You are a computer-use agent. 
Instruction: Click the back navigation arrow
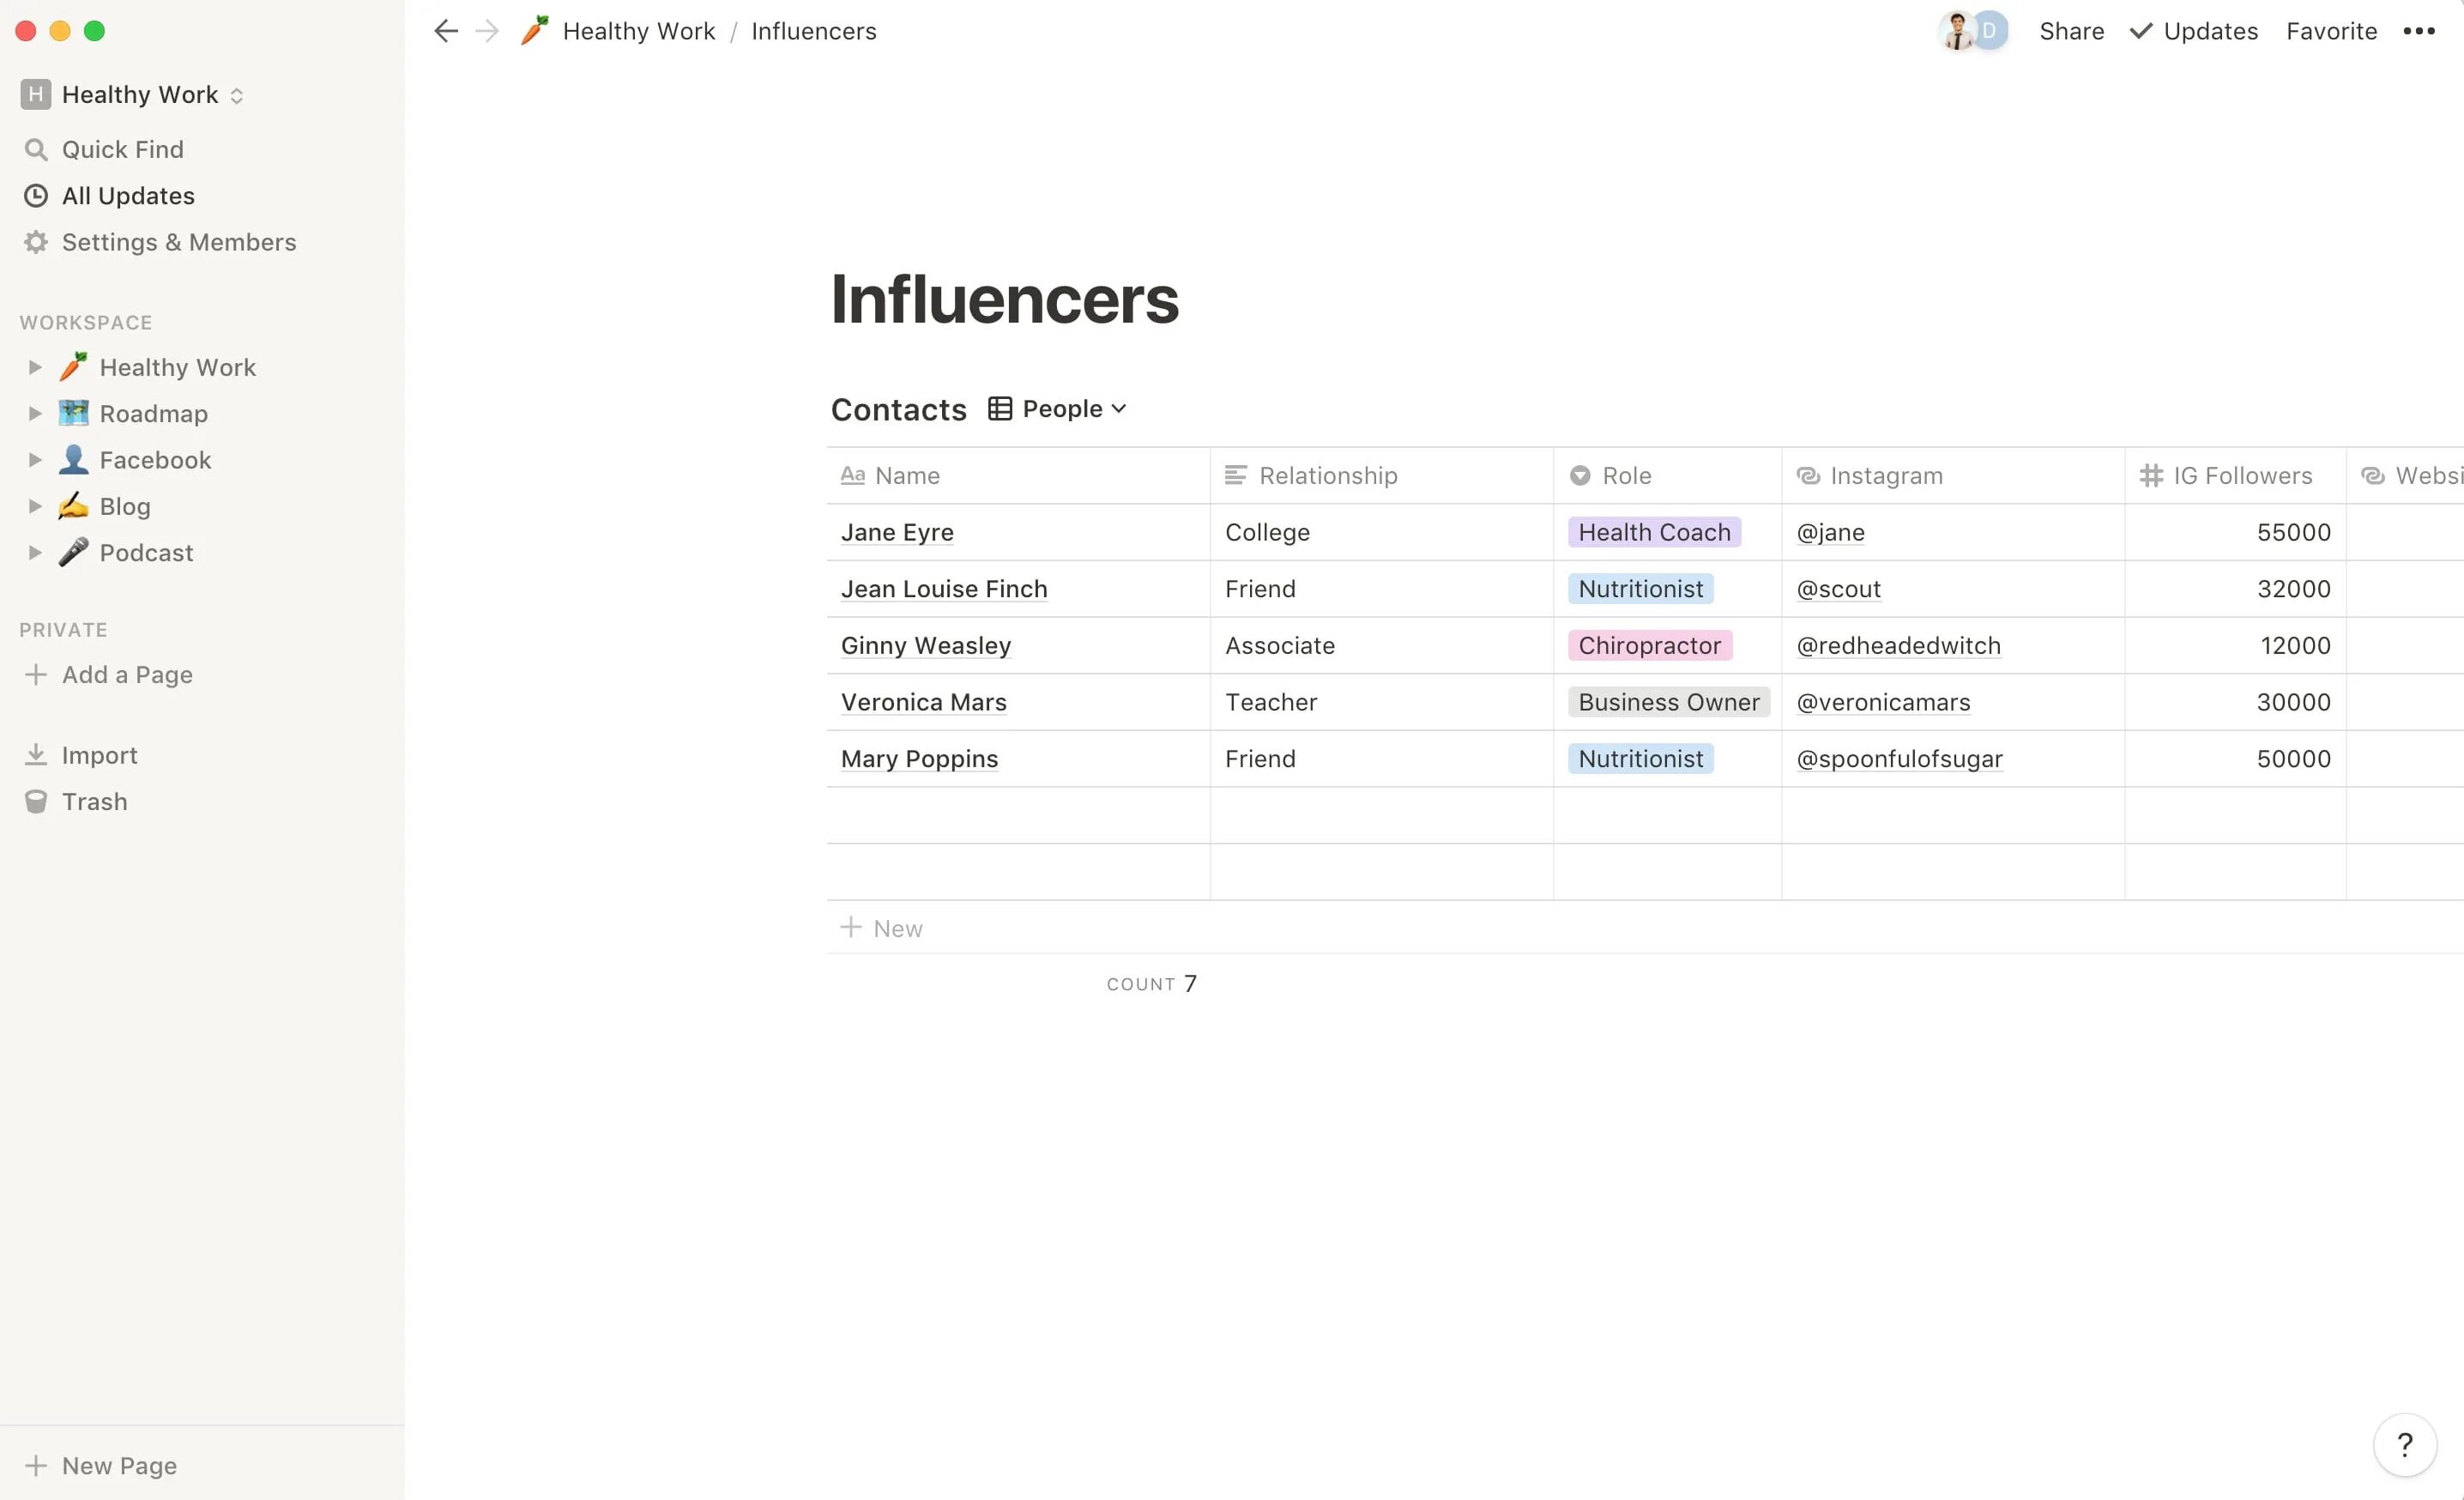[x=446, y=31]
